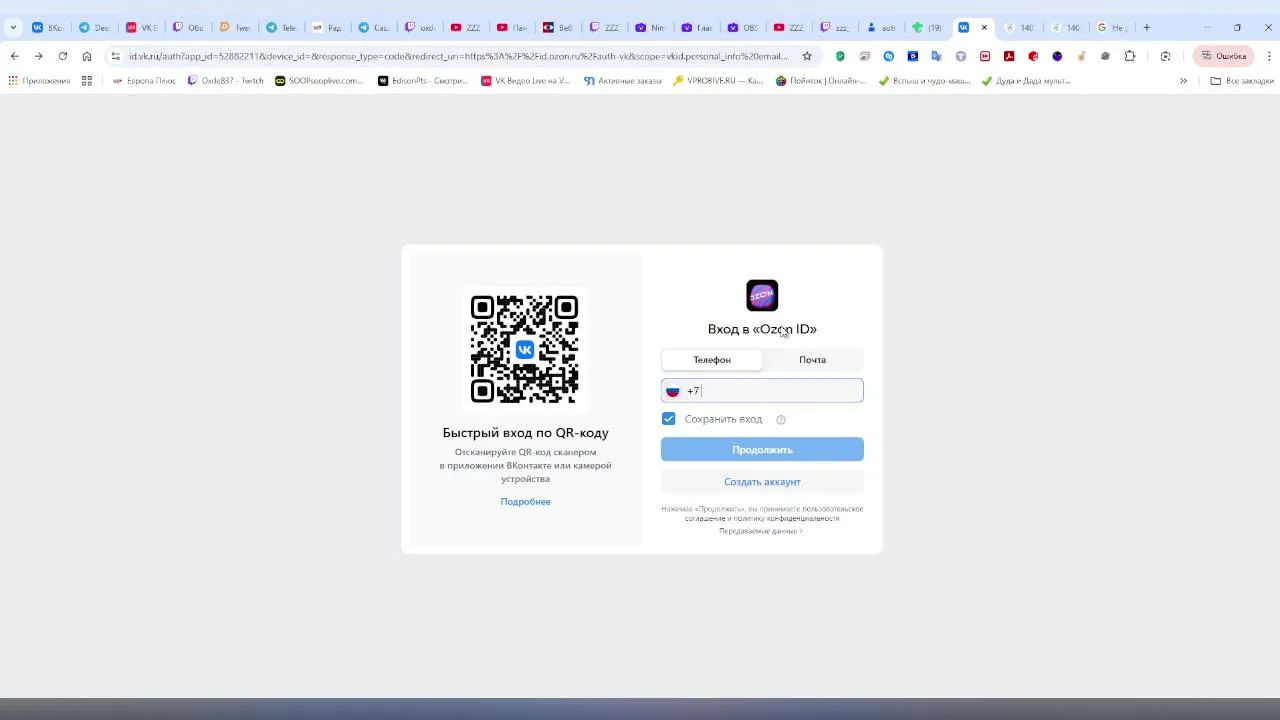This screenshot has height=720, width=1280.
Task: Open the Вспыш и чудо-маш bookmark
Action: (924, 81)
